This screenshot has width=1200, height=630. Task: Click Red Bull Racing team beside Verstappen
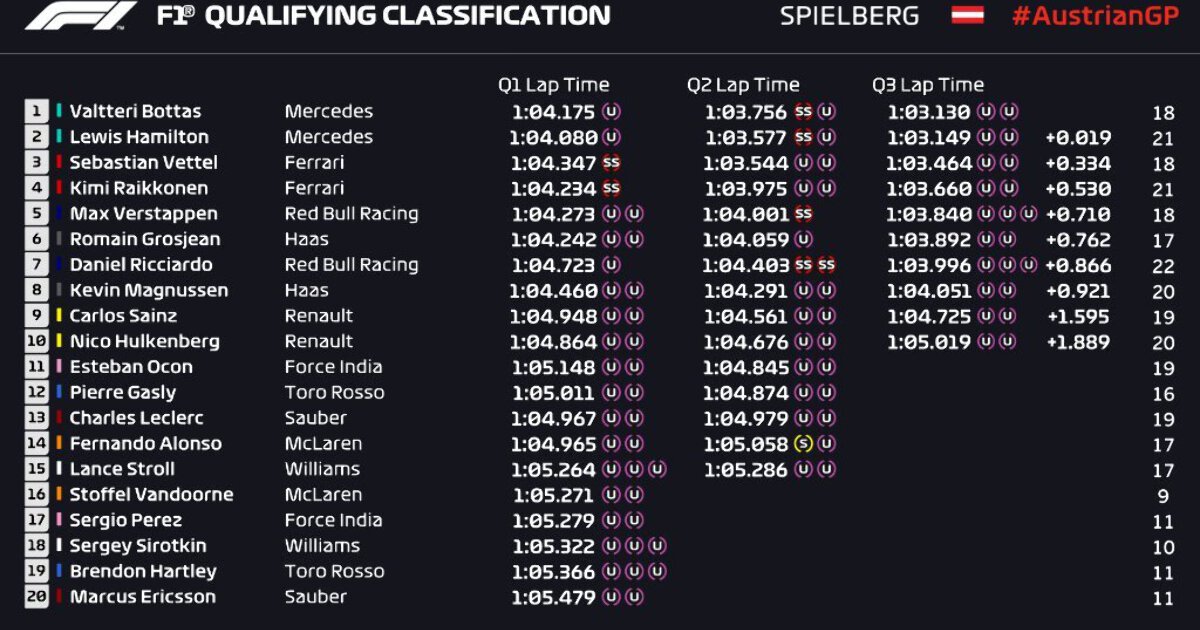click(351, 214)
